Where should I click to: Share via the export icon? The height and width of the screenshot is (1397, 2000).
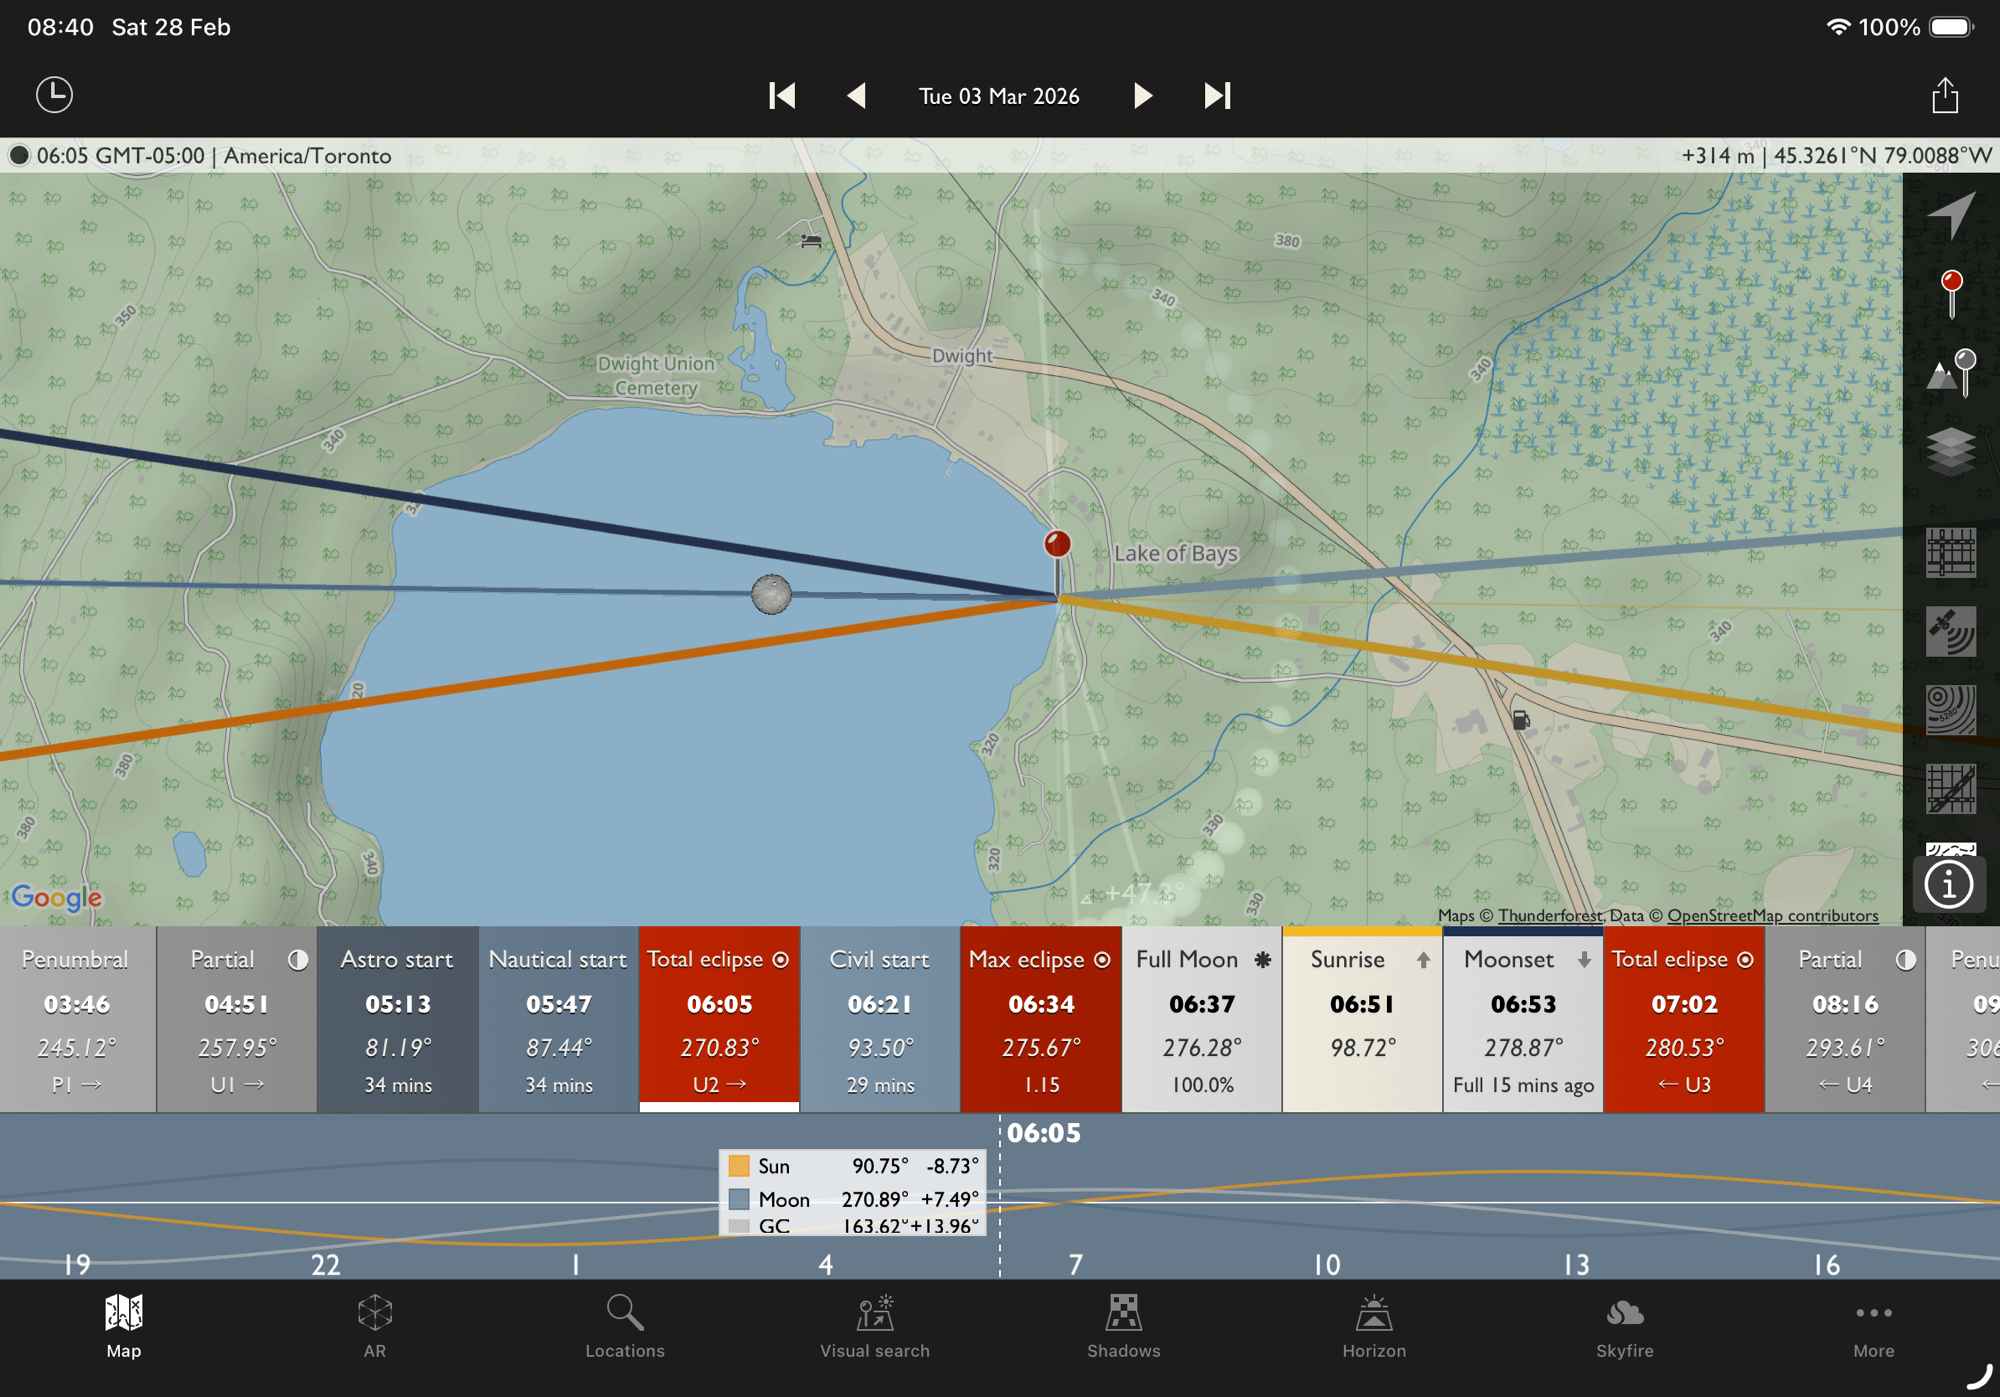point(1945,95)
